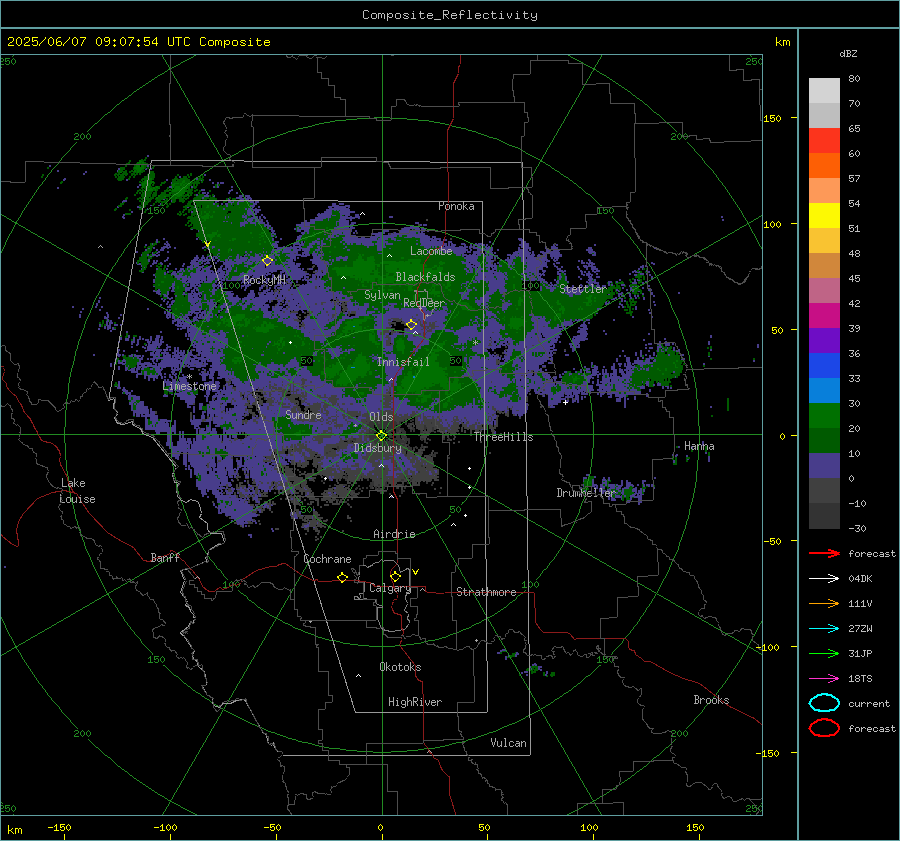Screen dimensions: 900x841
Task: Click the Vulcan city label
Action: (508, 743)
